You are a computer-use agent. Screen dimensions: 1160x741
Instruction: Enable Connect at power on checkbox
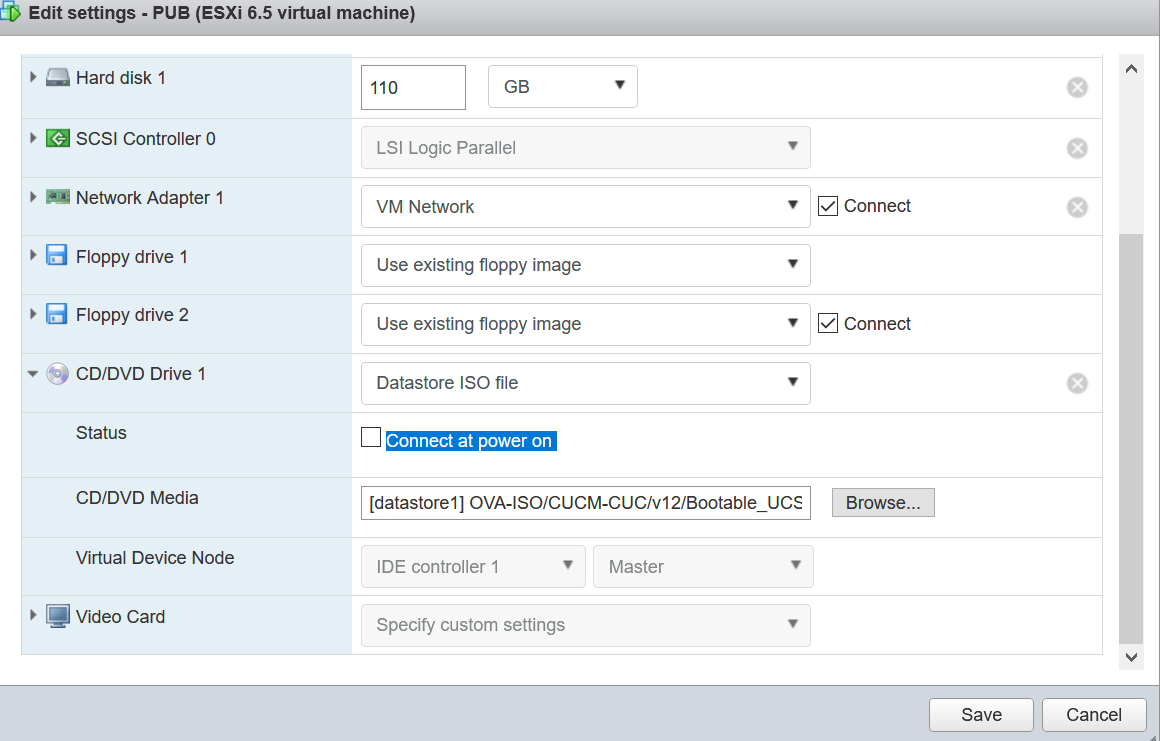[371, 438]
